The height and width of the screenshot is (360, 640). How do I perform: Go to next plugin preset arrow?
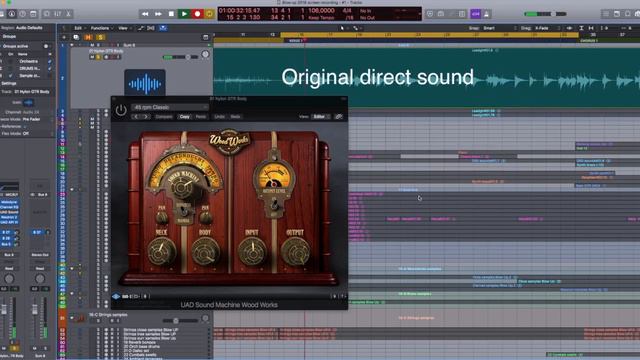146,117
